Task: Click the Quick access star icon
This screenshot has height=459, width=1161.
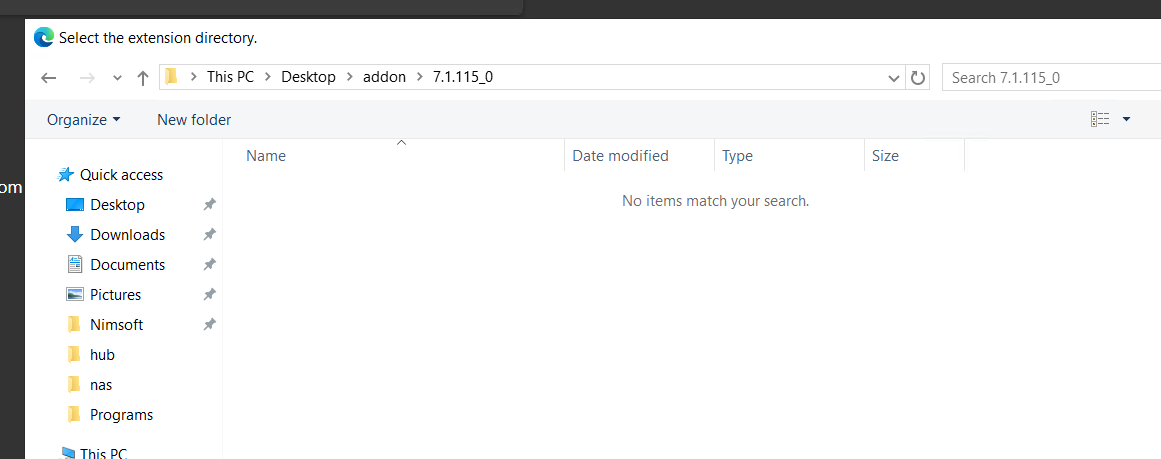Action: (66, 175)
